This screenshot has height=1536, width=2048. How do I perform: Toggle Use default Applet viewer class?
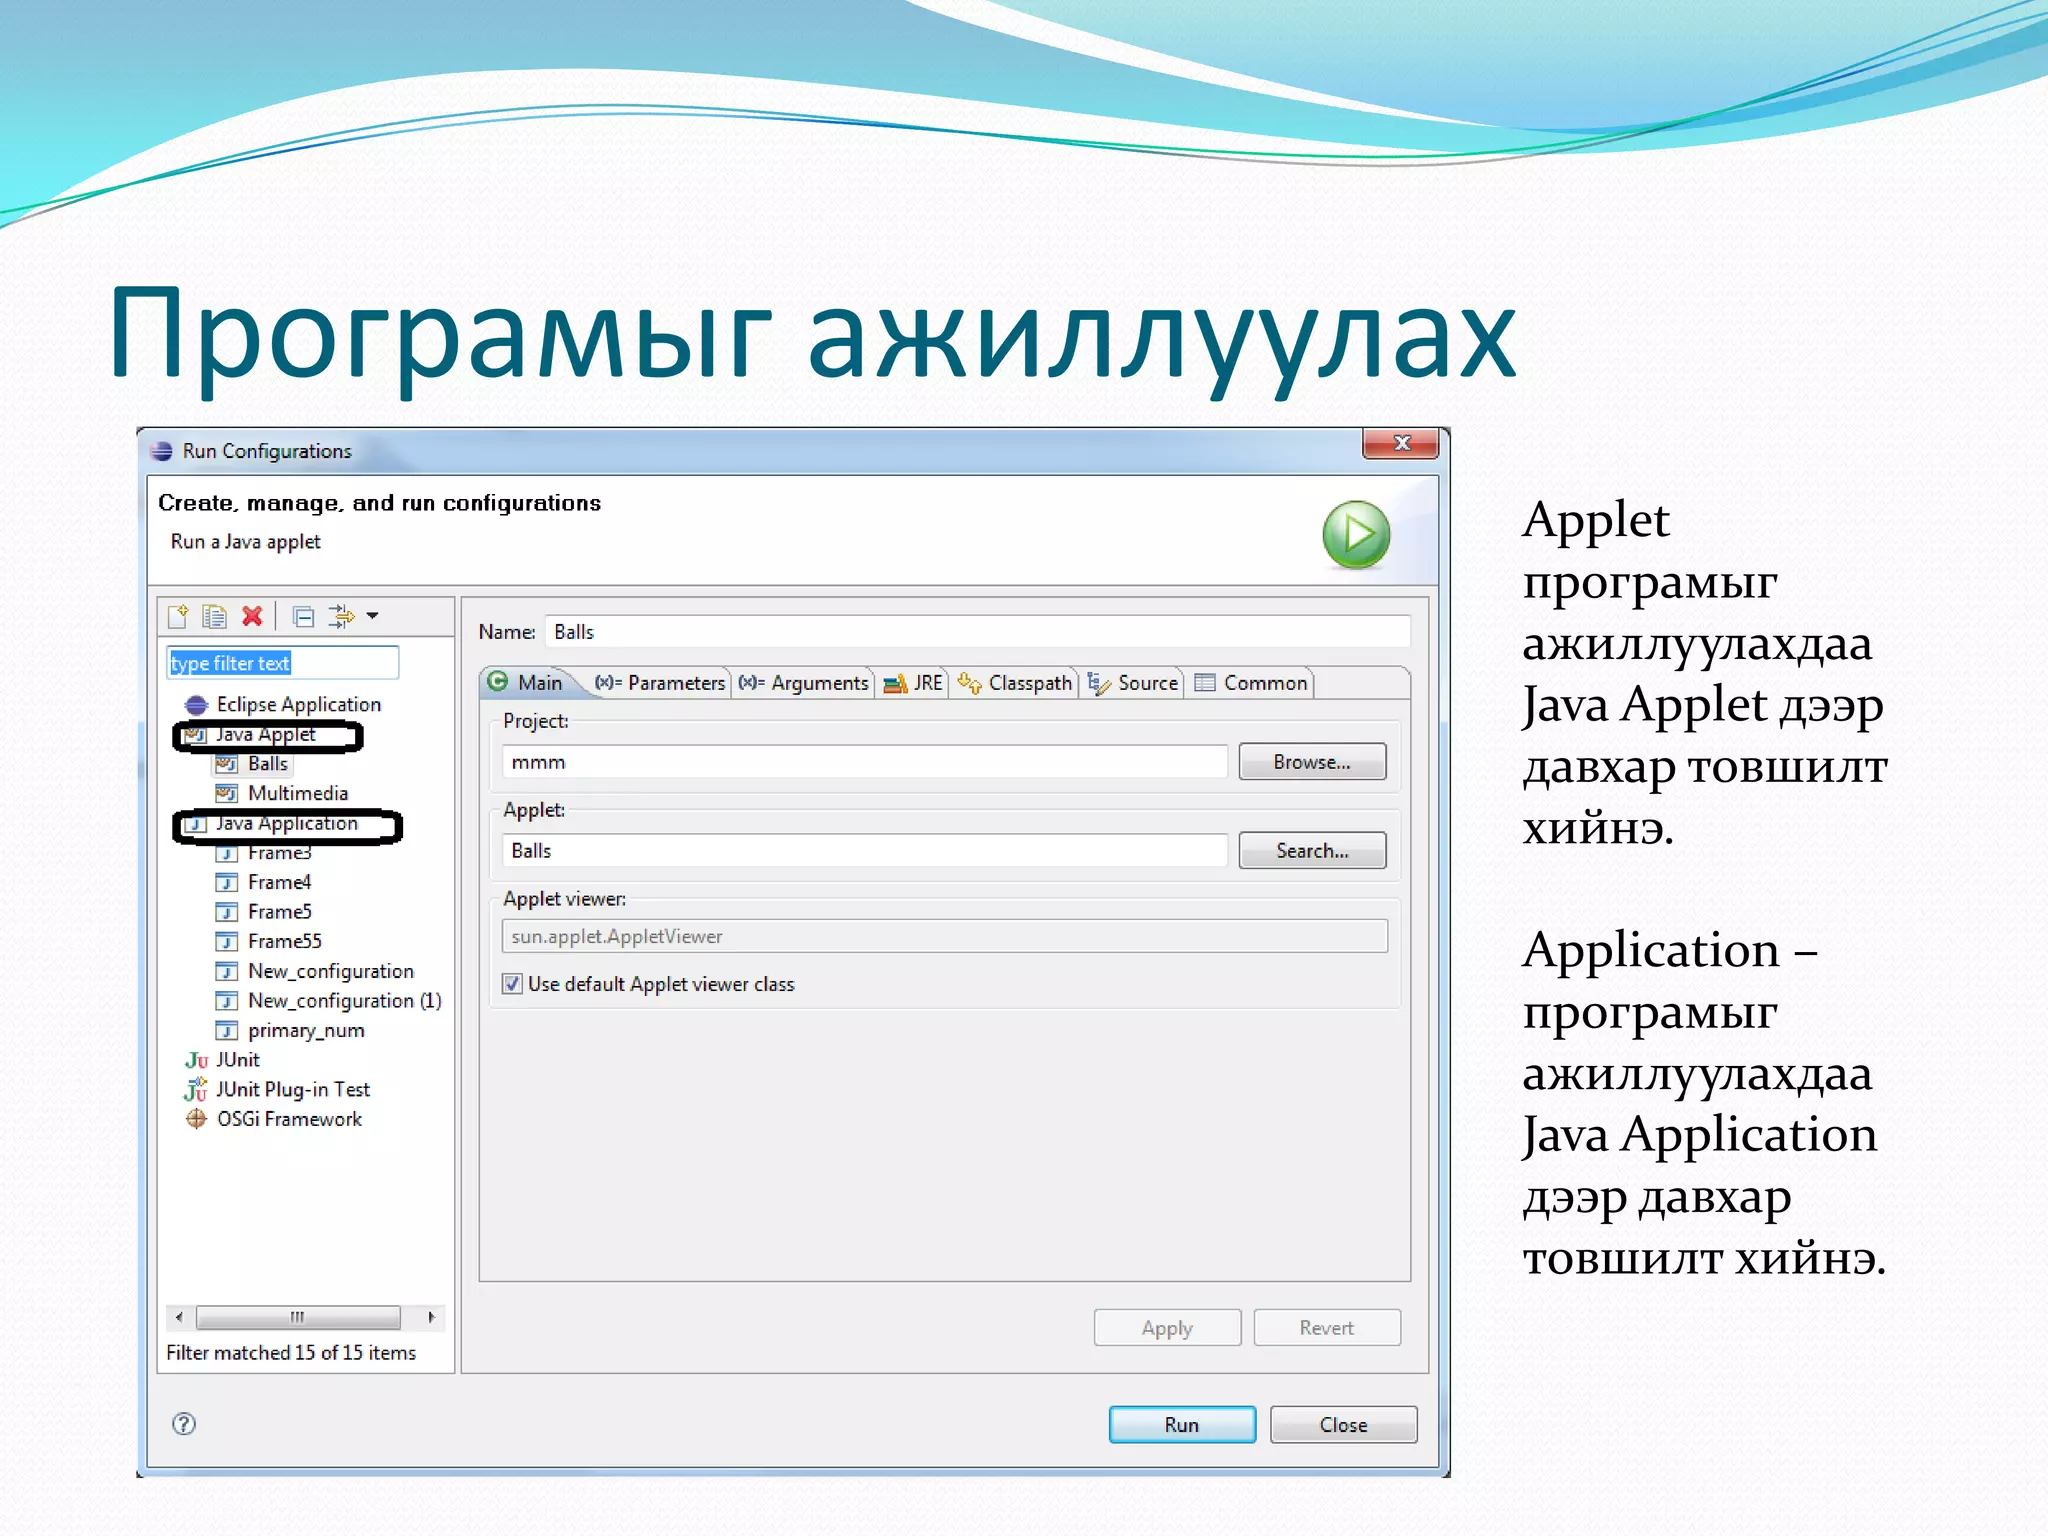pos(512,984)
